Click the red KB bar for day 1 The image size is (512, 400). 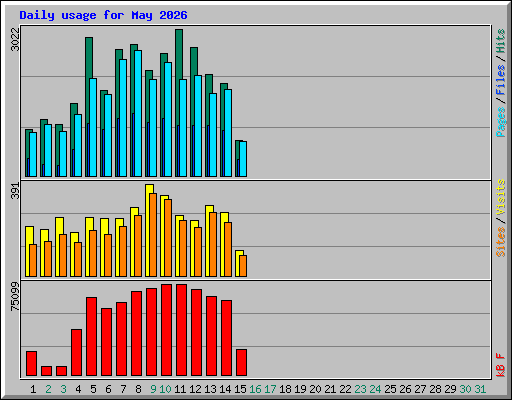point(31,363)
